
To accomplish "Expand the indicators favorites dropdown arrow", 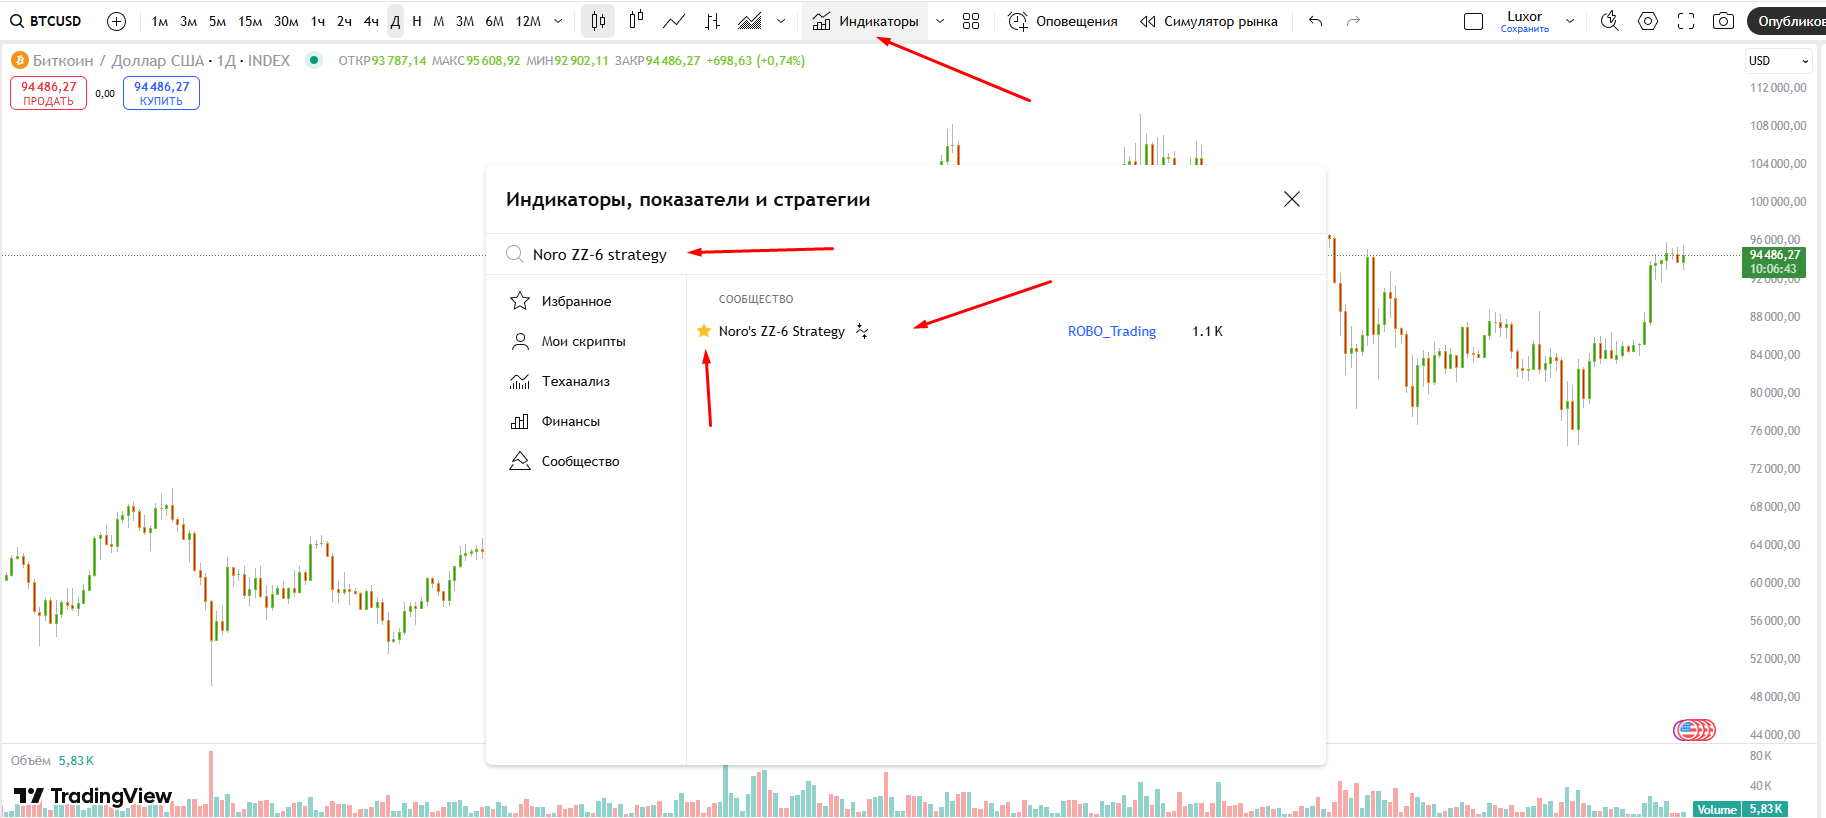I will [940, 21].
